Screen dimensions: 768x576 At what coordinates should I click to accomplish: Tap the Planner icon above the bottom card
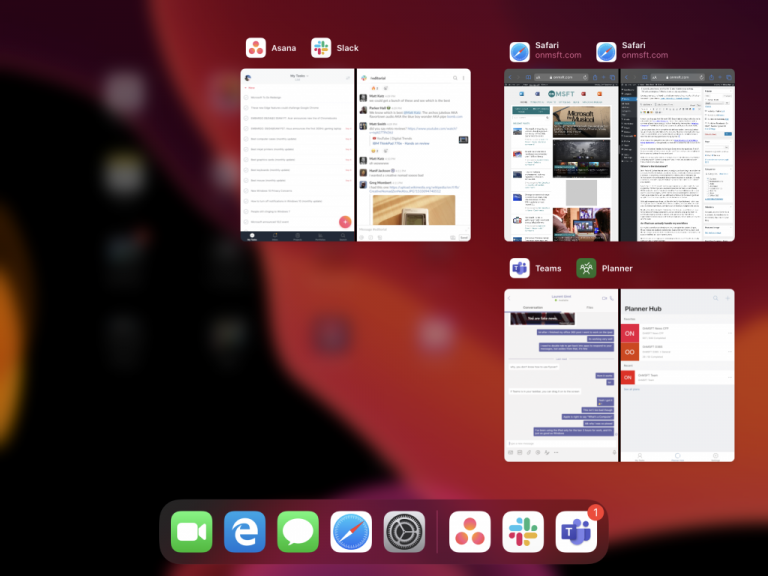586,268
